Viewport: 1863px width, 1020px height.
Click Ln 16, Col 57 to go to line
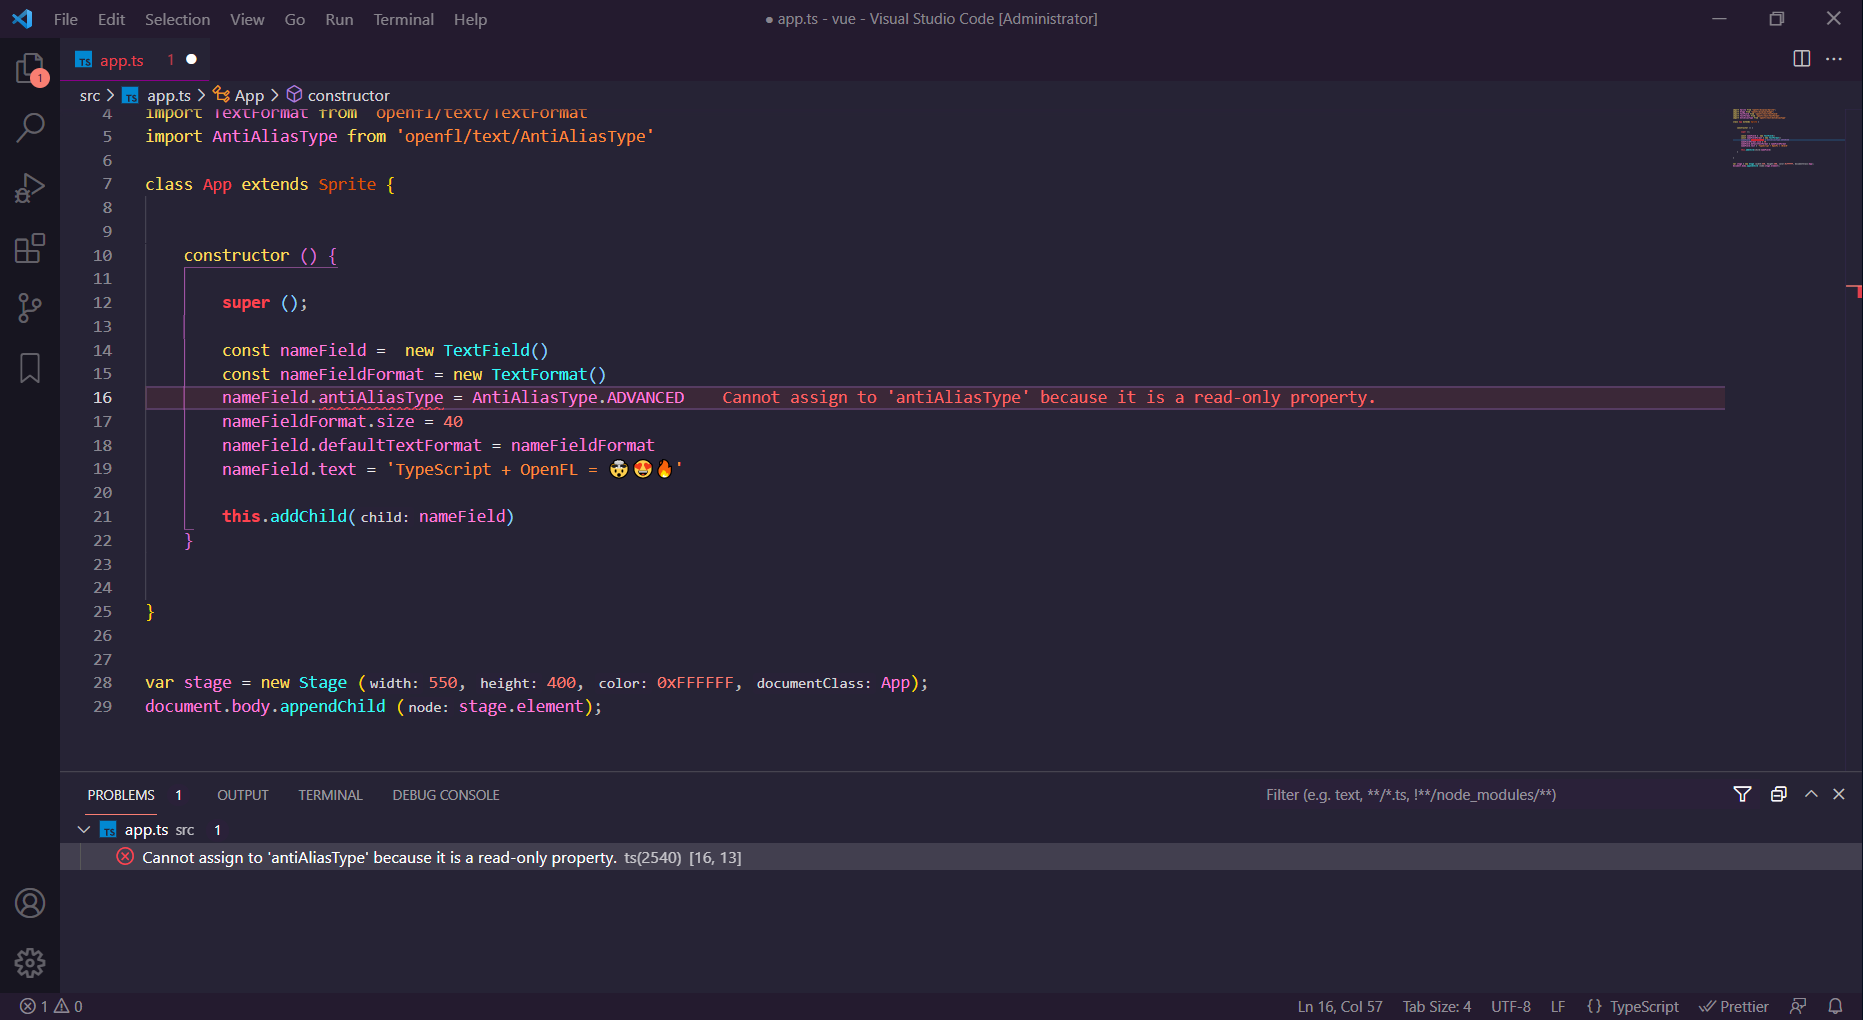(x=1340, y=1006)
